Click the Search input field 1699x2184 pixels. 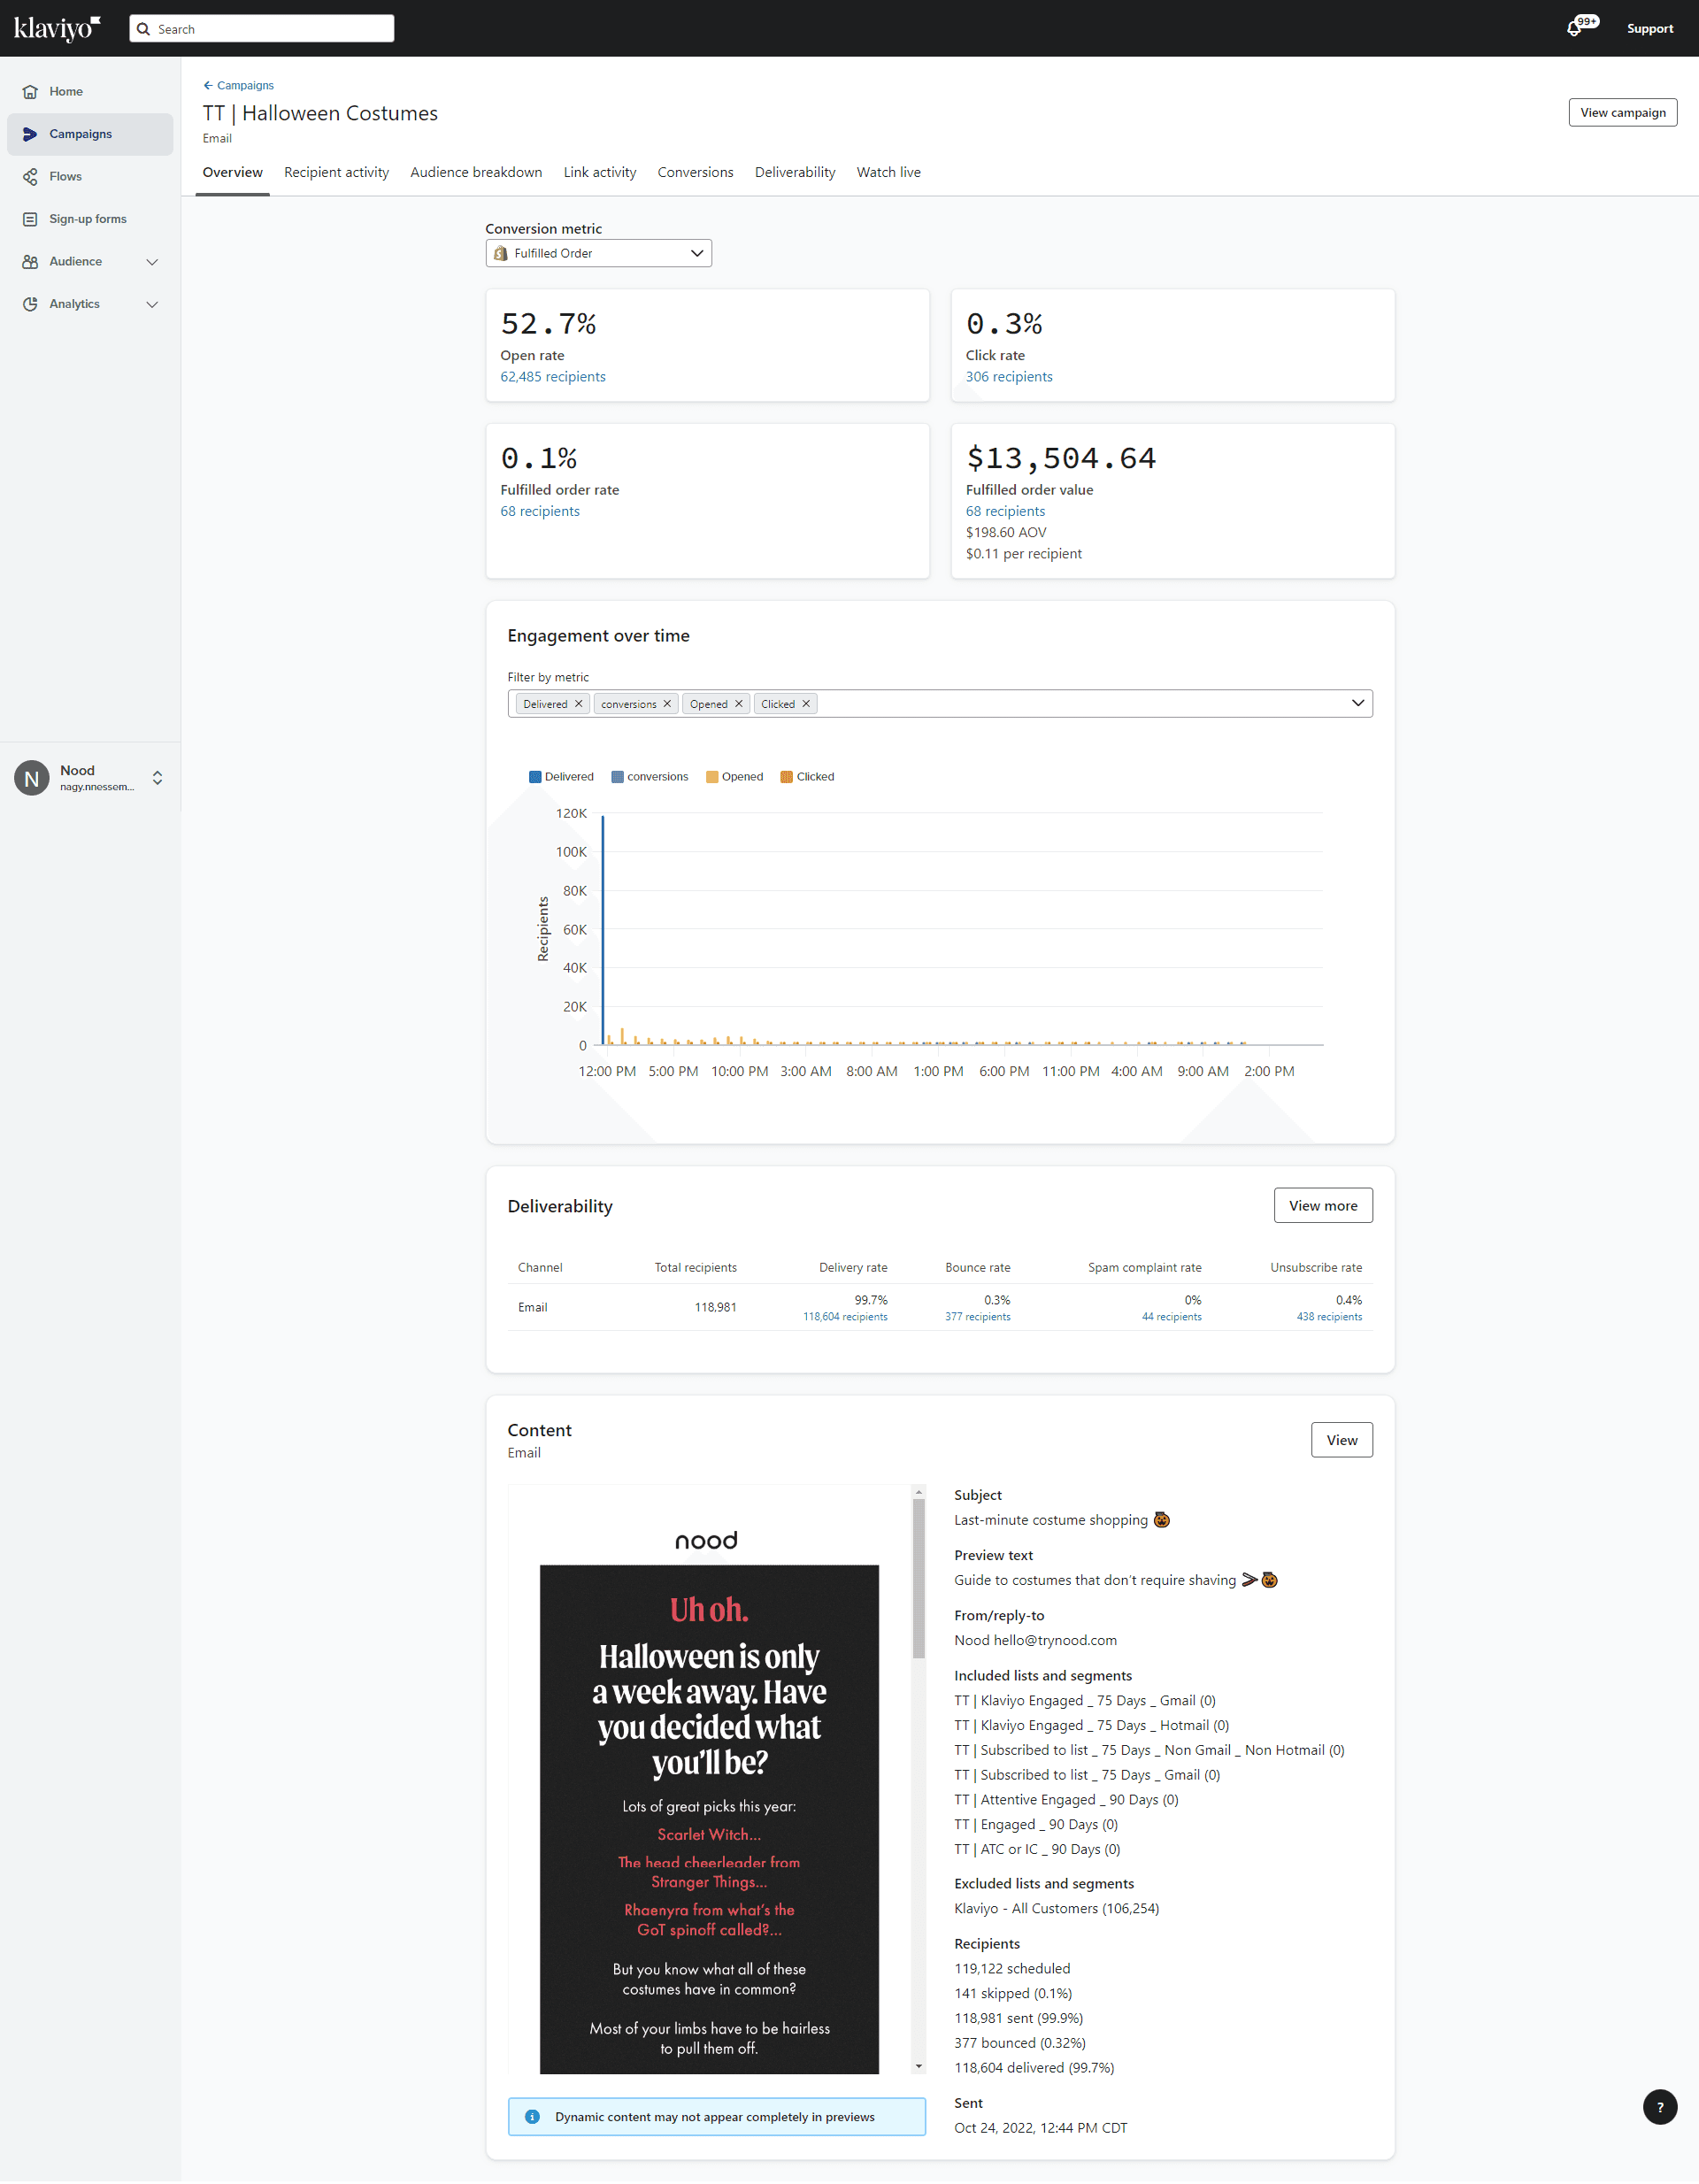click(x=262, y=29)
